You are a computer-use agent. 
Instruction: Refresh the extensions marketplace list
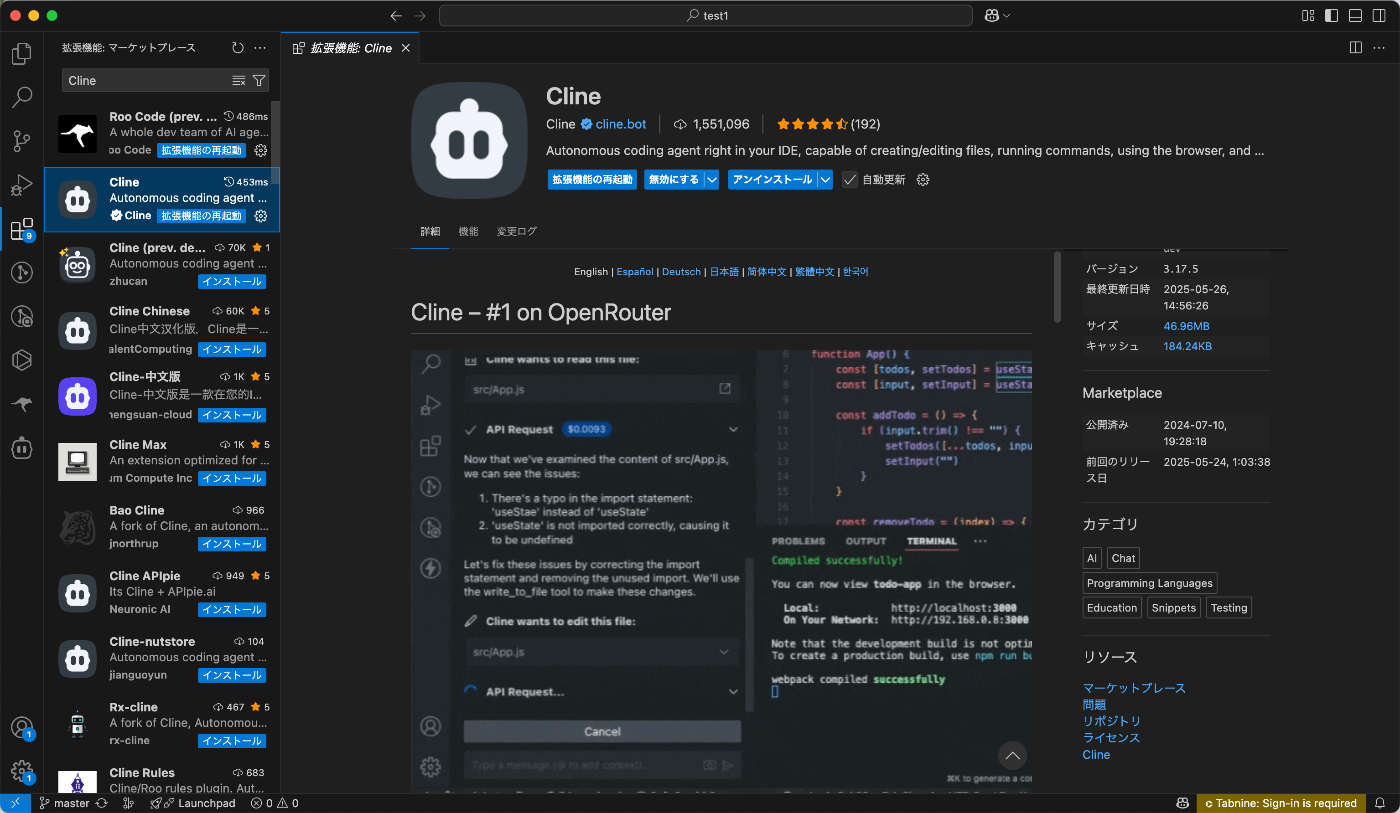(238, 47)
